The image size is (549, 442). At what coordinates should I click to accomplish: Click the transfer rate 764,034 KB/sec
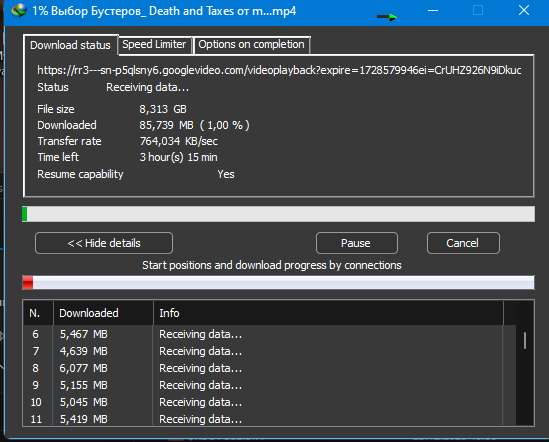point(179,141)
